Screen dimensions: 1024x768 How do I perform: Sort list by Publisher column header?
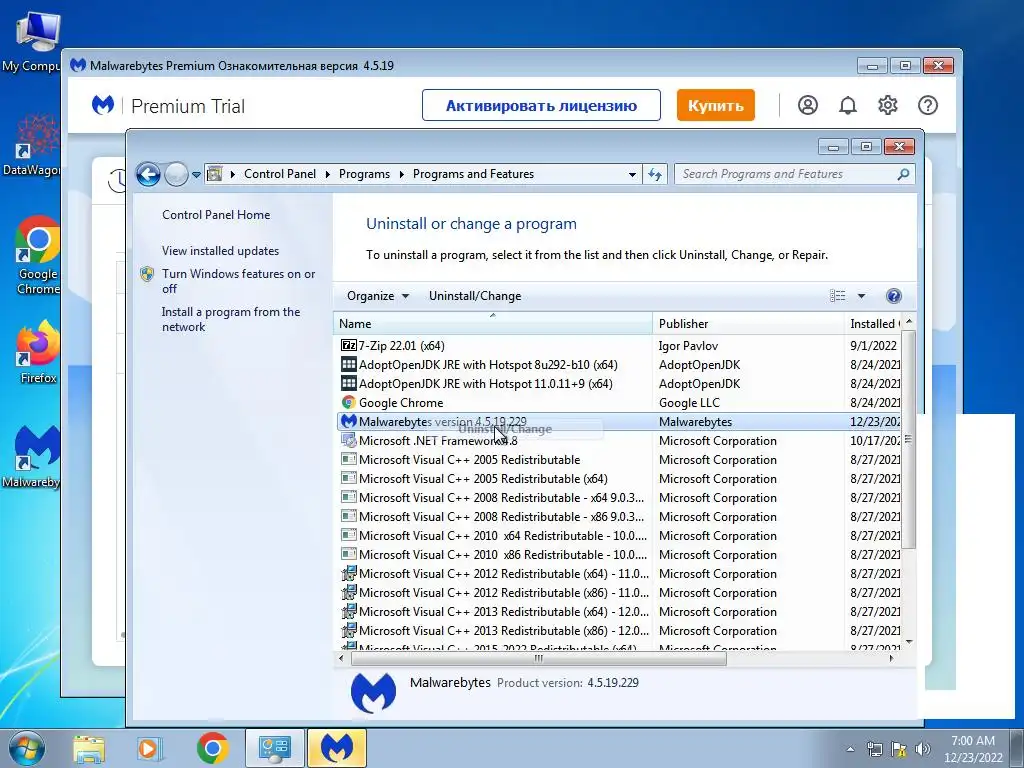(x=748, y=323)
